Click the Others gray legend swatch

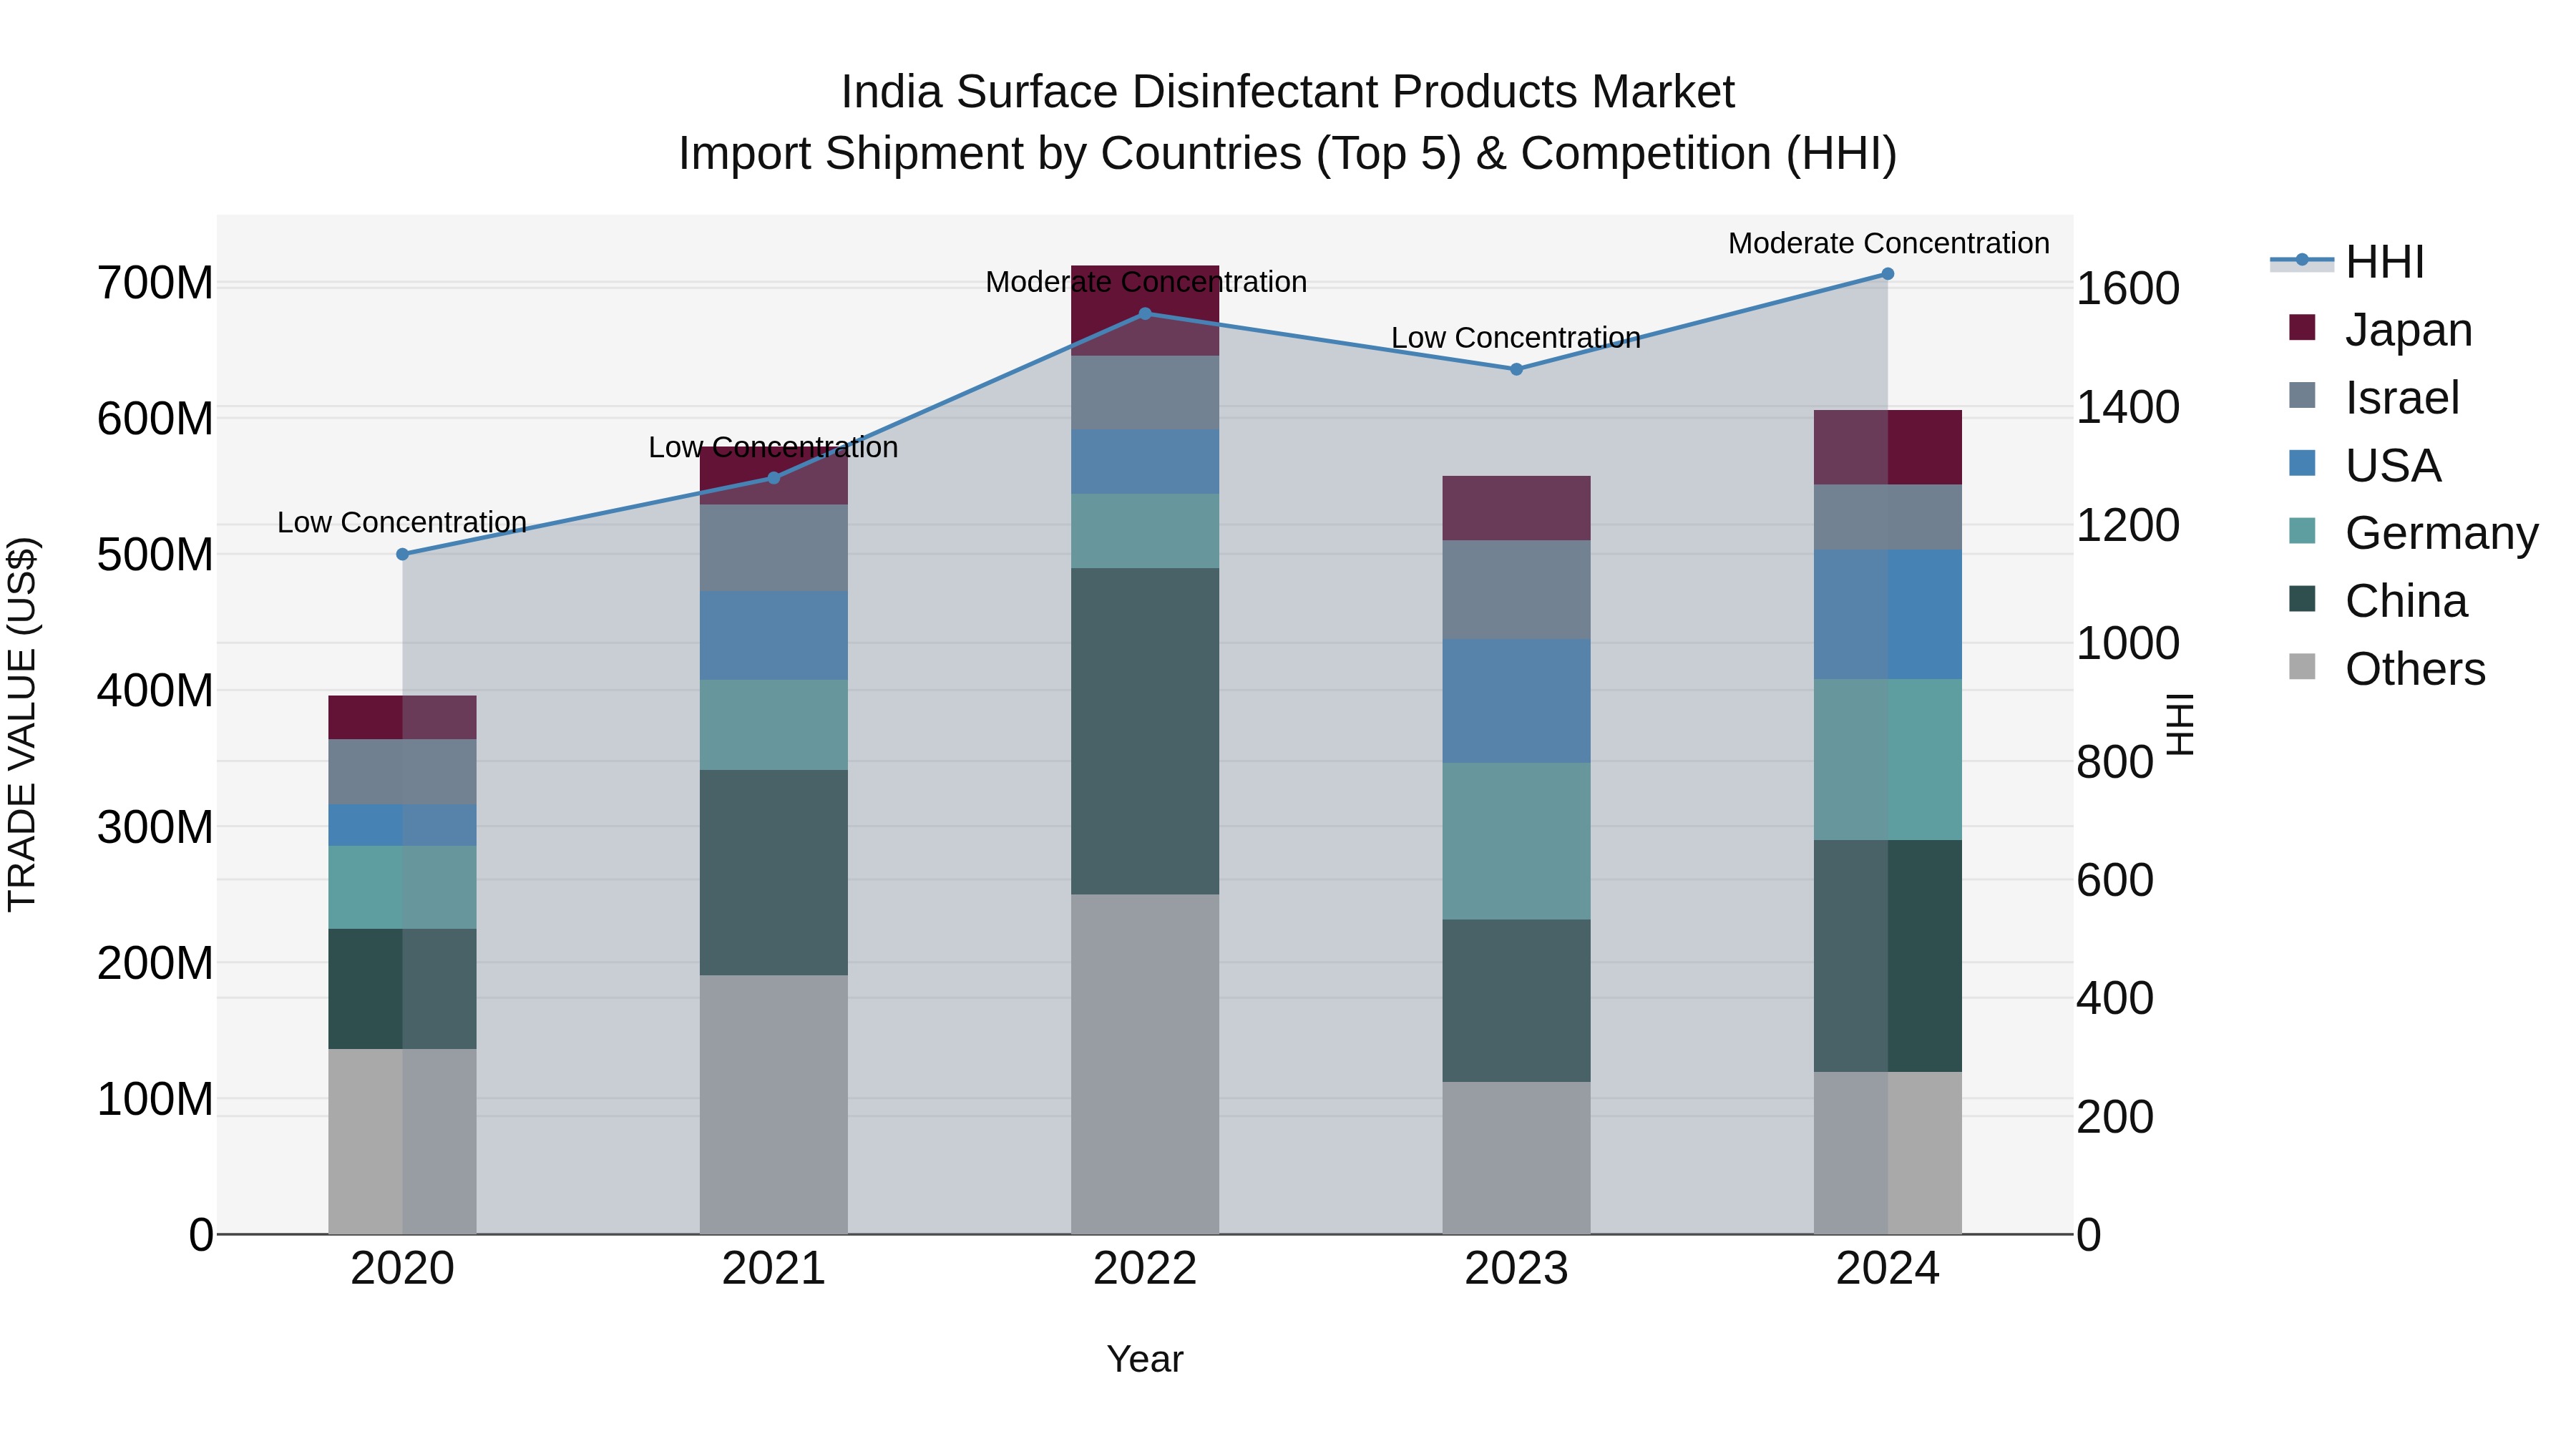pyautogui.click(x=2302, y=666)
